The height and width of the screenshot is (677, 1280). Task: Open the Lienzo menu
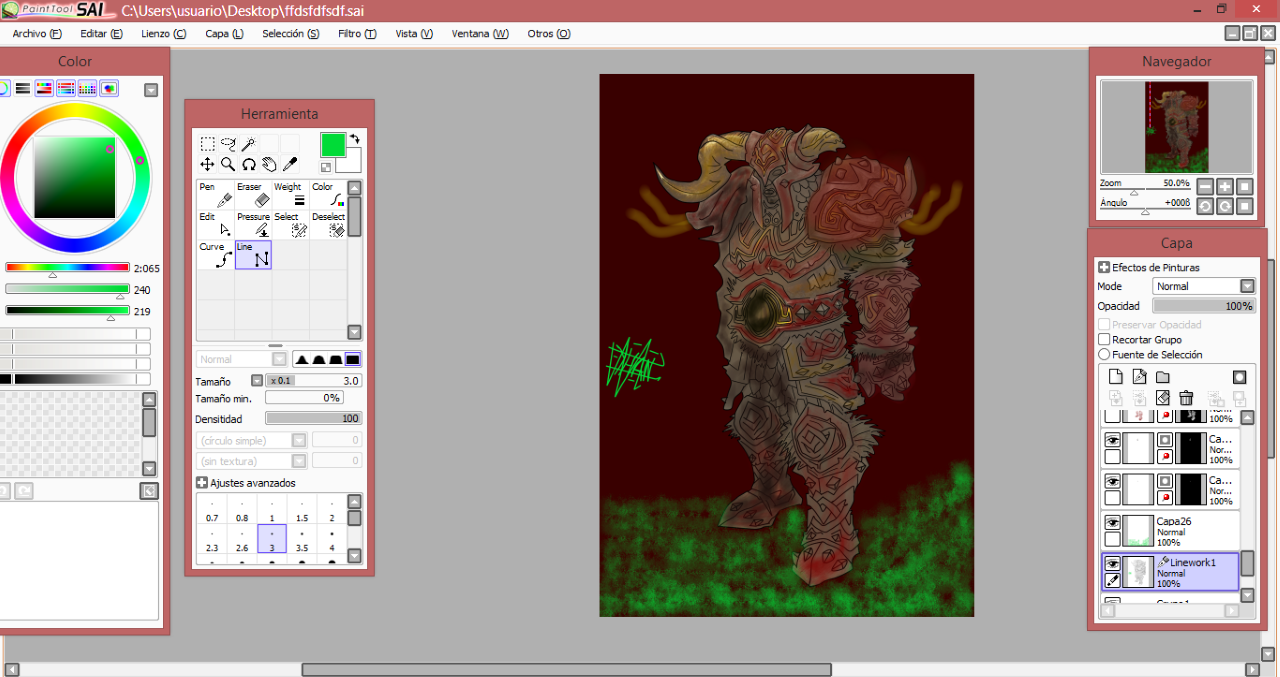(x=163, y=33)
